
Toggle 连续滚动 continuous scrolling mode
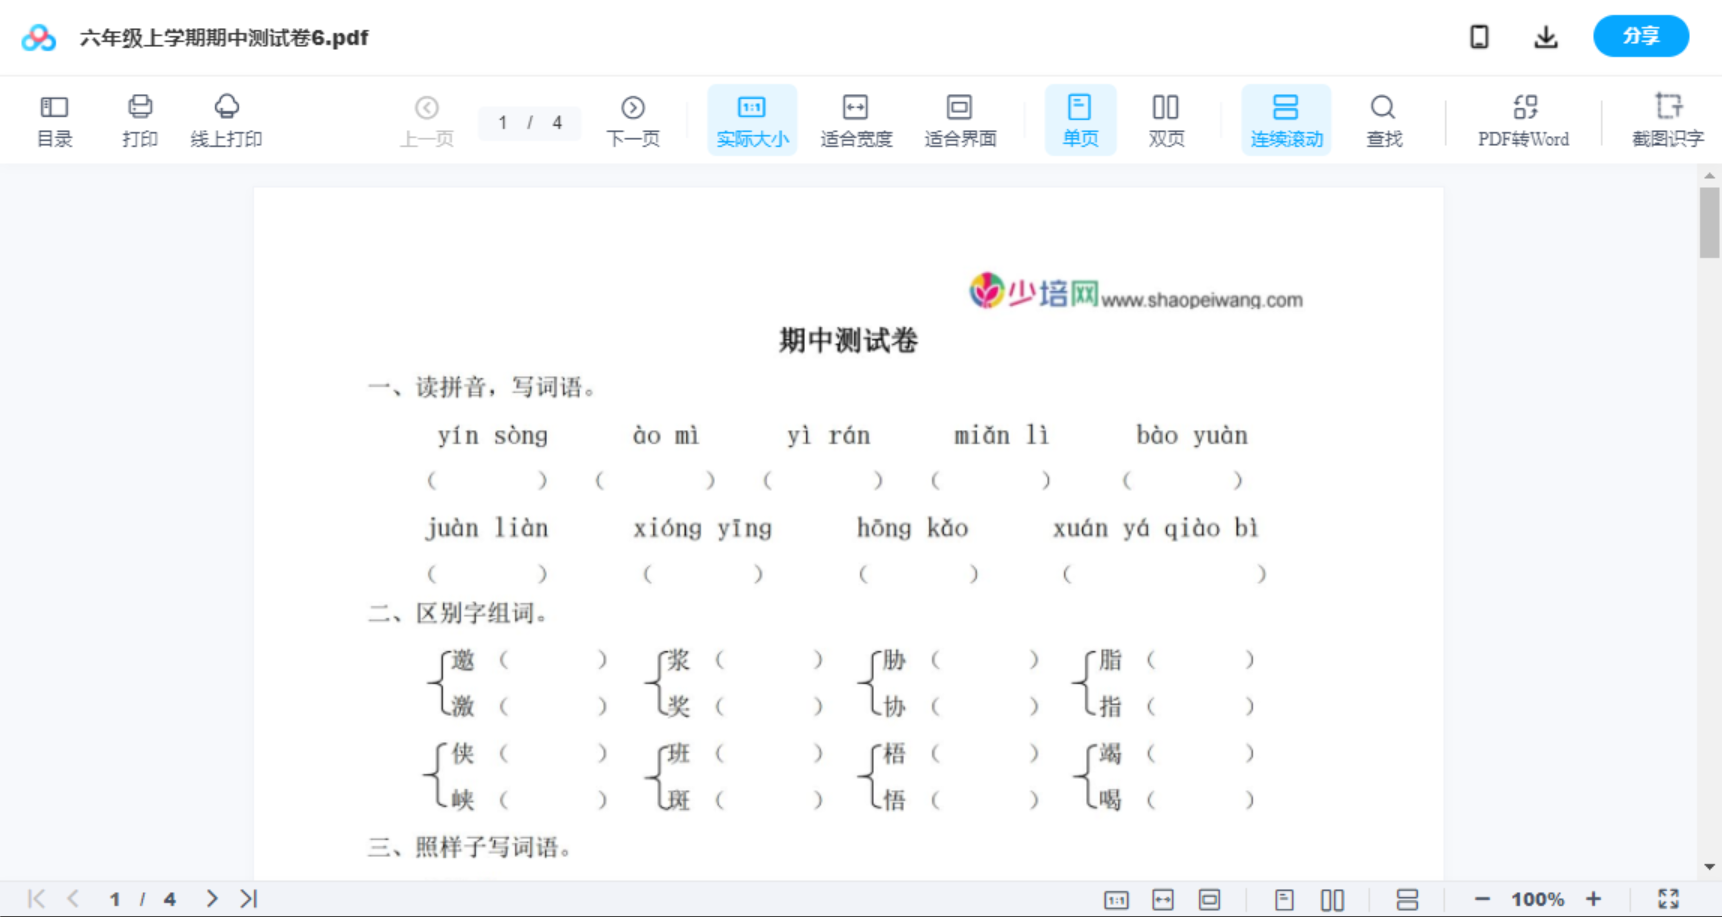tap(1286, 119)
